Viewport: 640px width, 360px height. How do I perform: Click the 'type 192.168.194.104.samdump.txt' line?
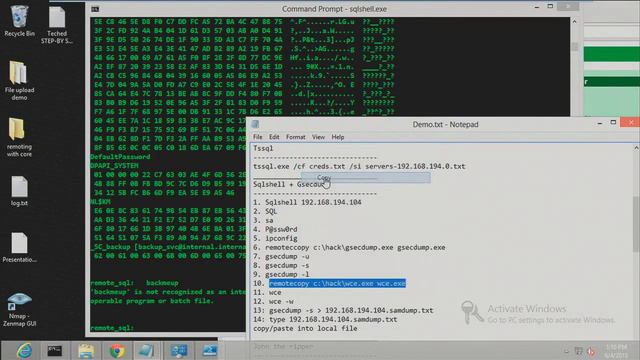(x=325, y=319)
